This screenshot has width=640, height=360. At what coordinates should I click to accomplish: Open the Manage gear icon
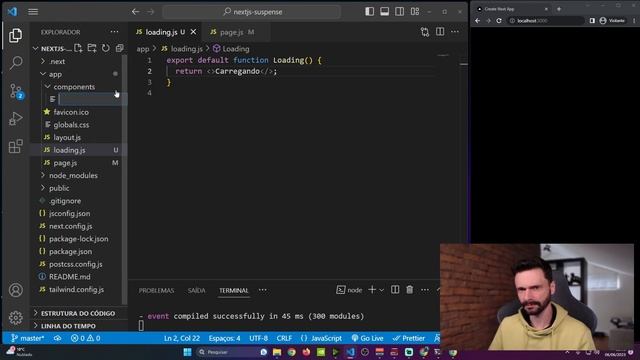click(16, 318)
